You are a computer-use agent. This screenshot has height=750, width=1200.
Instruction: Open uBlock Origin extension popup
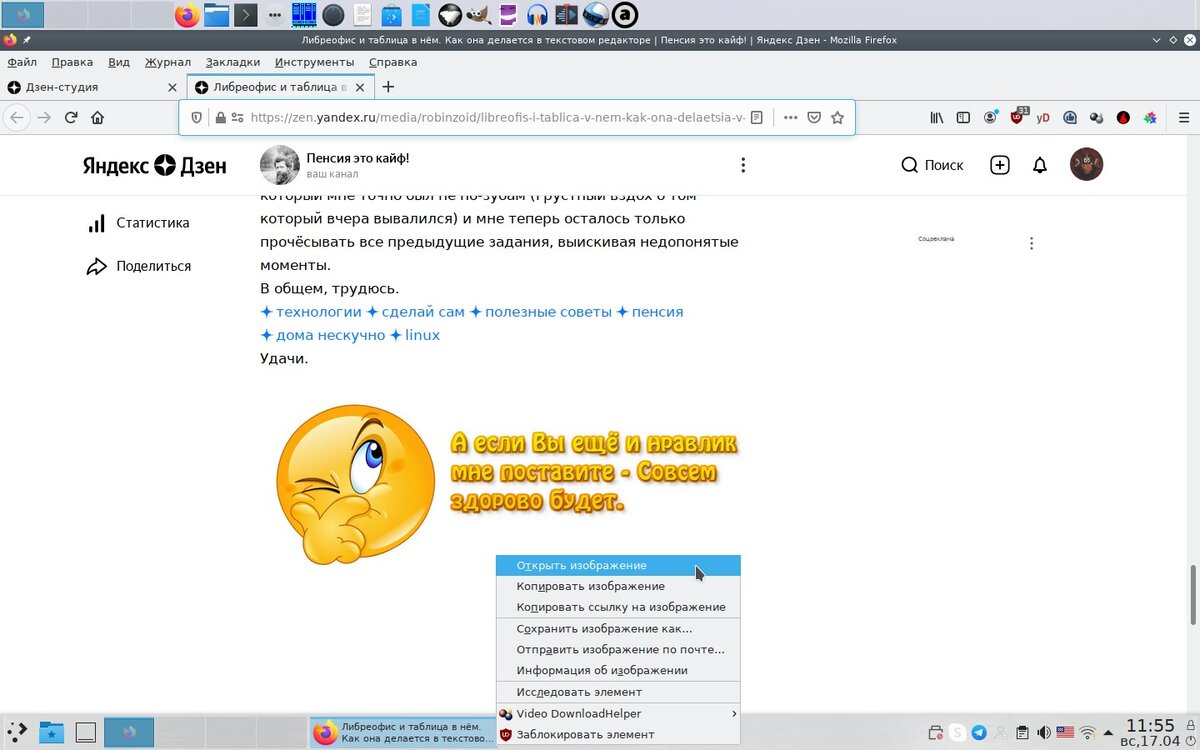pyautogui.click(x=1018, y=116)
